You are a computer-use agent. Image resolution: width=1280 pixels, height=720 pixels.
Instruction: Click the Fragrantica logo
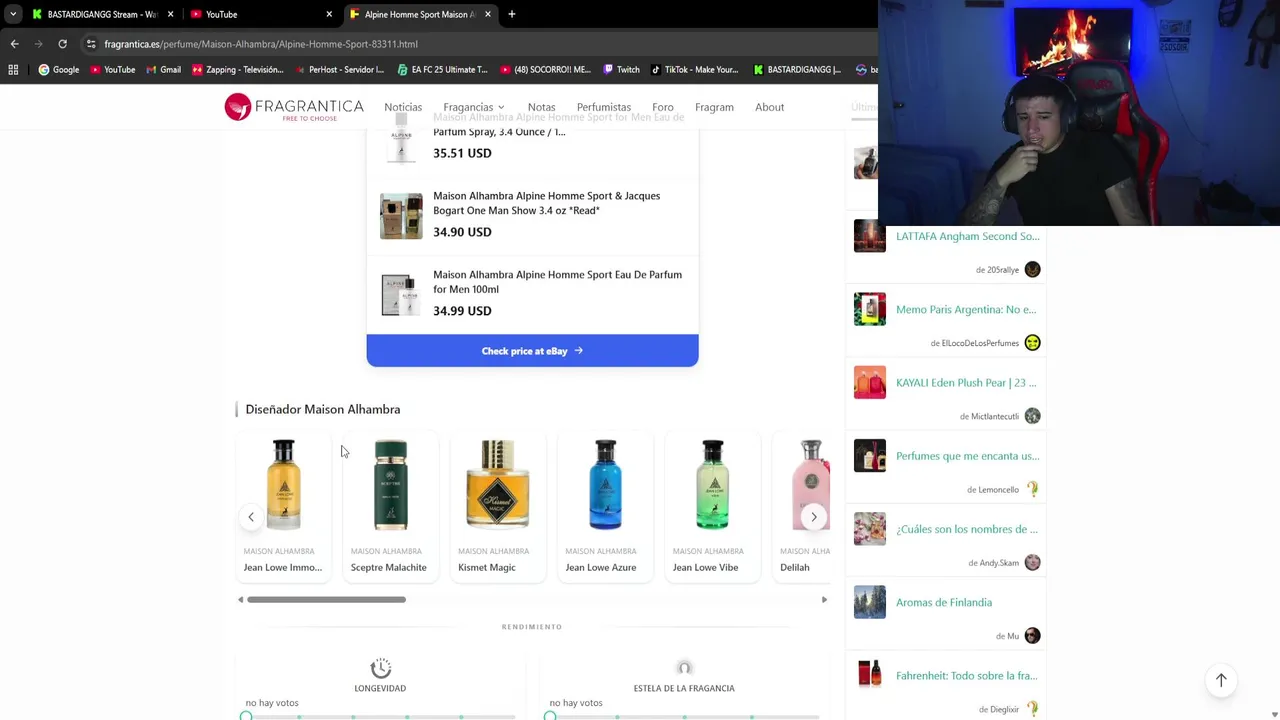(294, 107)
